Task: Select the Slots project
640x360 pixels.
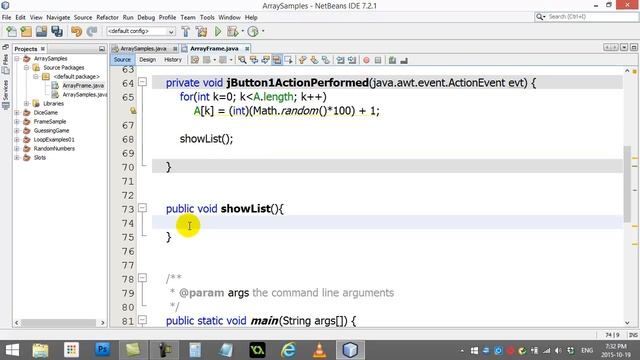Action: [x=40, y=158]
